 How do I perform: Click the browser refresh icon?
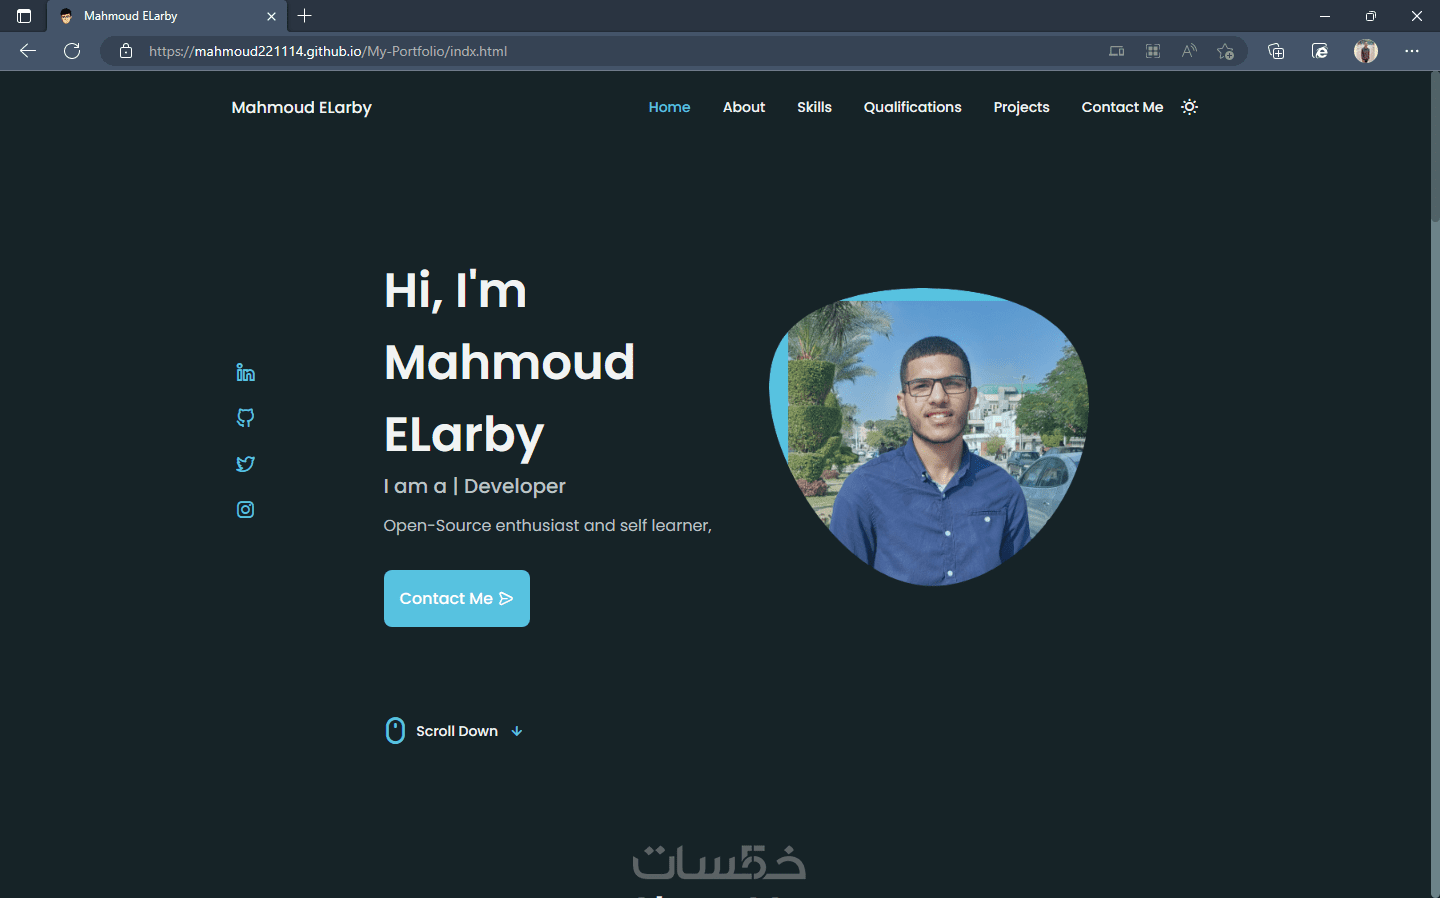(x=72, y=51)
